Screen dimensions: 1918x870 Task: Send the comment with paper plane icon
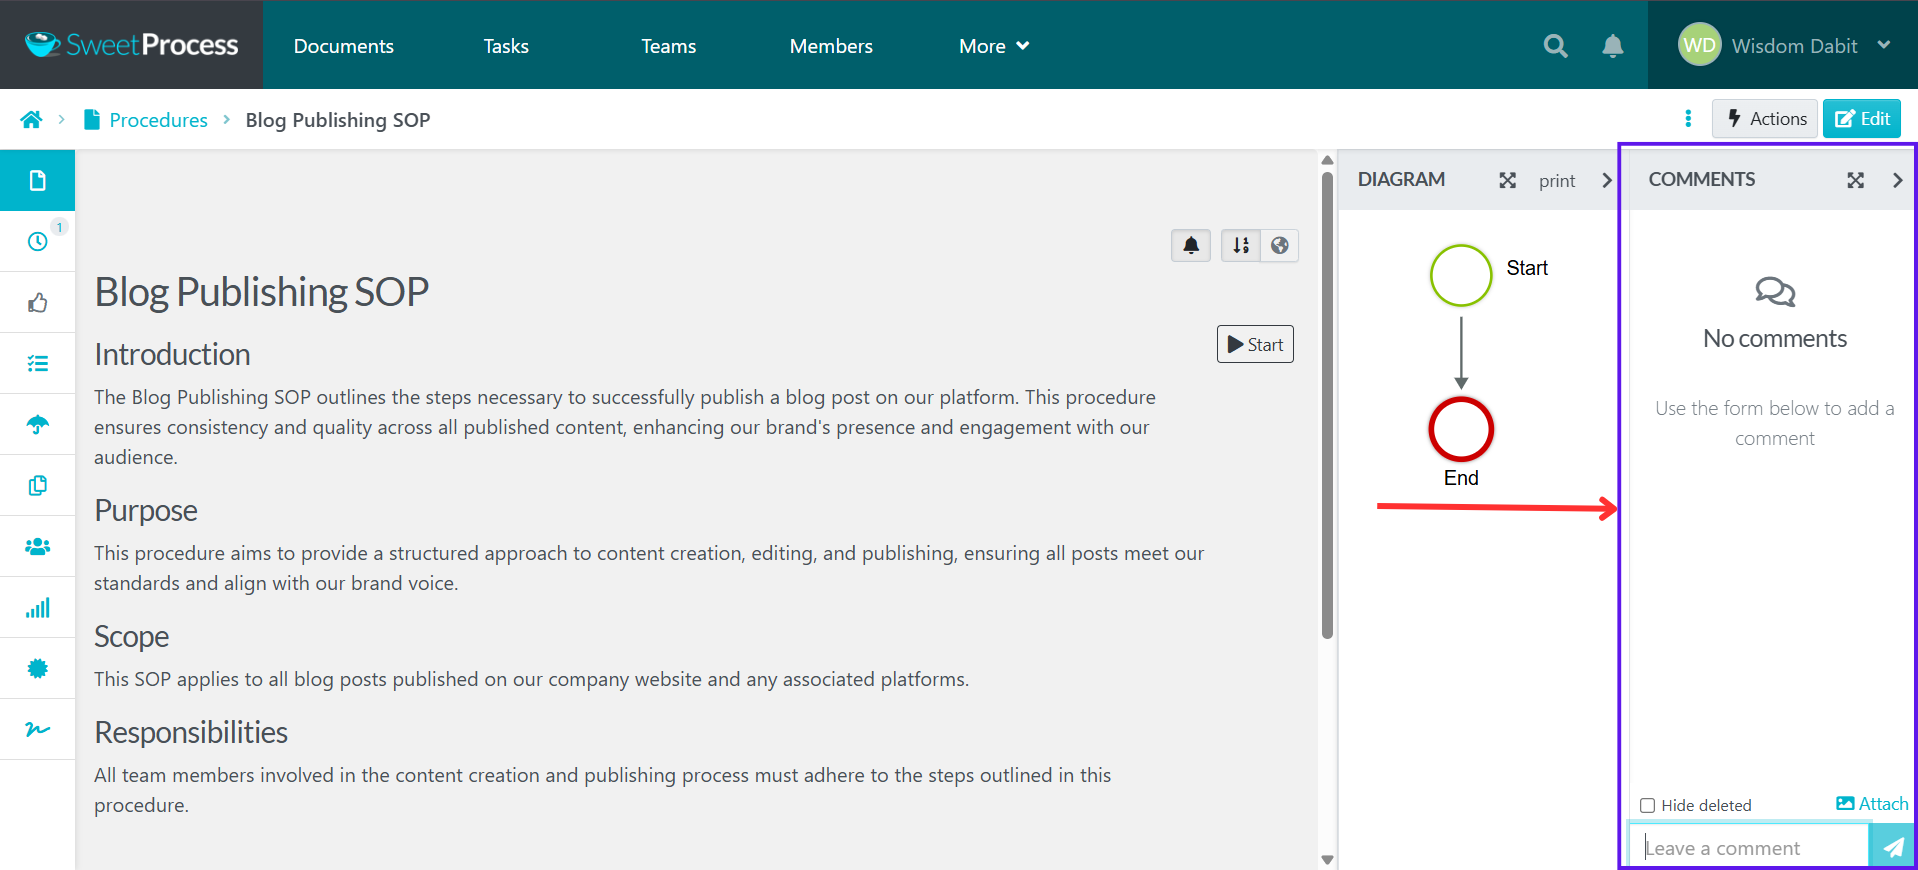pos(1891,847)
